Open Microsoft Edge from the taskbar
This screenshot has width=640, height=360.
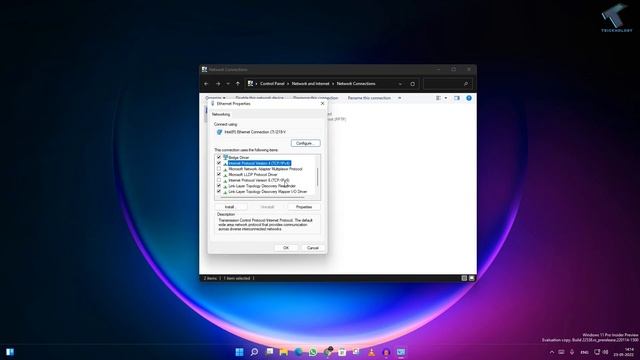[x=298, y=352]
